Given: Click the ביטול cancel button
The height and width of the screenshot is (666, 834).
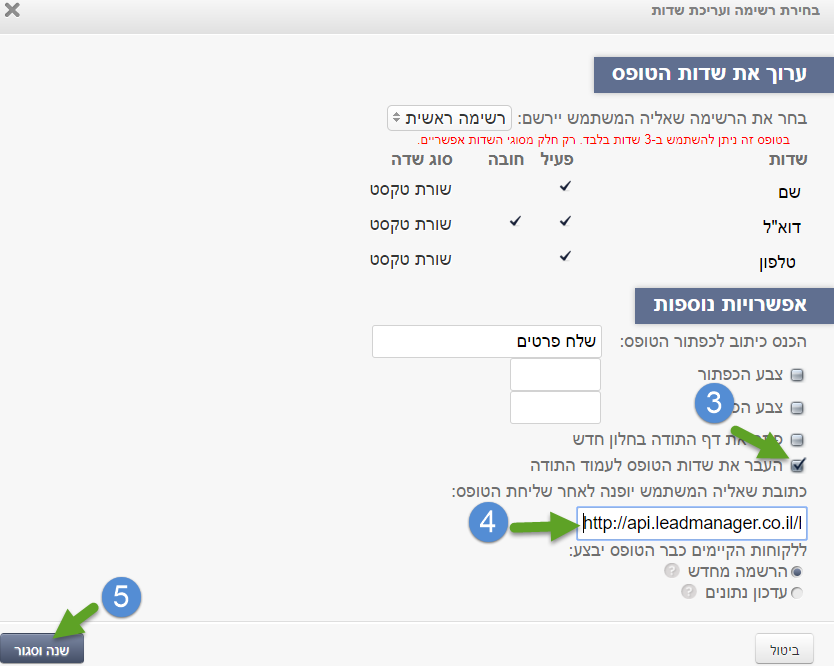Looking at the screenshot, I should [x=785, y=648].
